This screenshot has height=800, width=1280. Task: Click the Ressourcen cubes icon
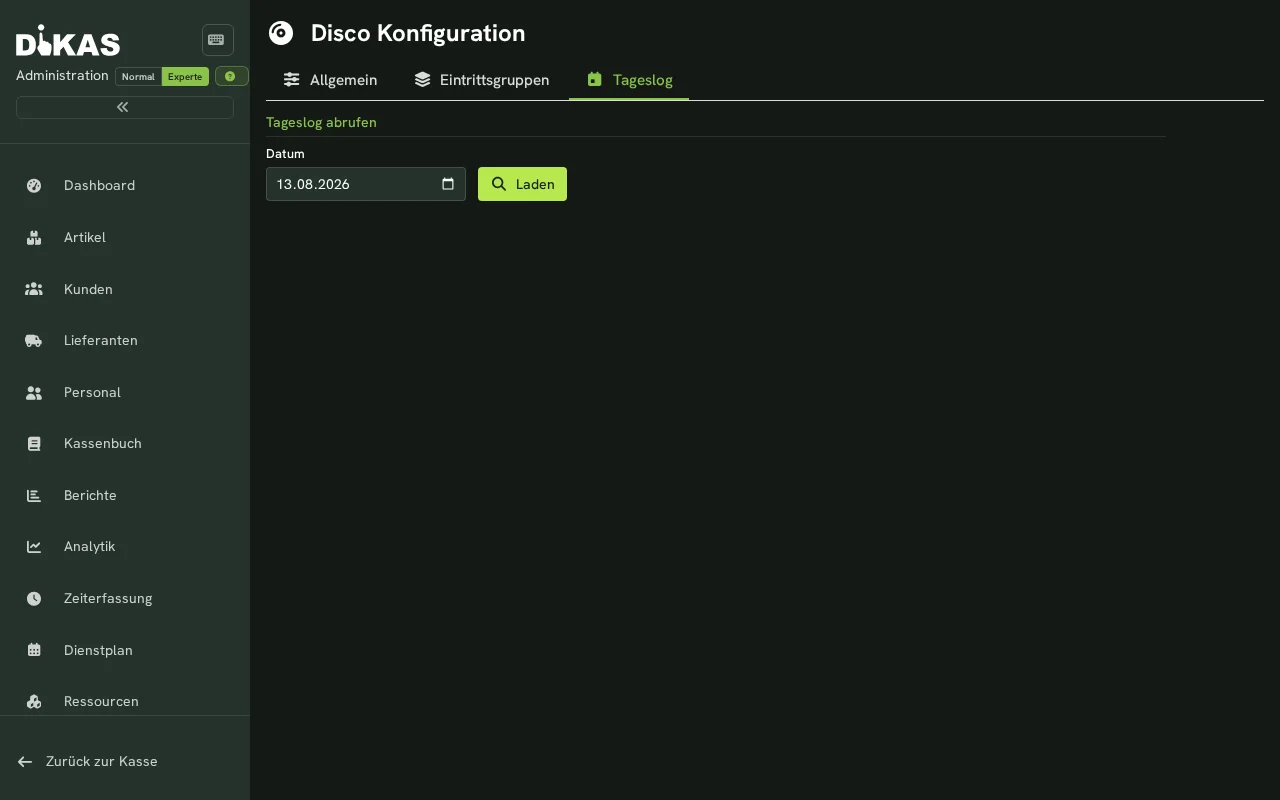point(34,701)
